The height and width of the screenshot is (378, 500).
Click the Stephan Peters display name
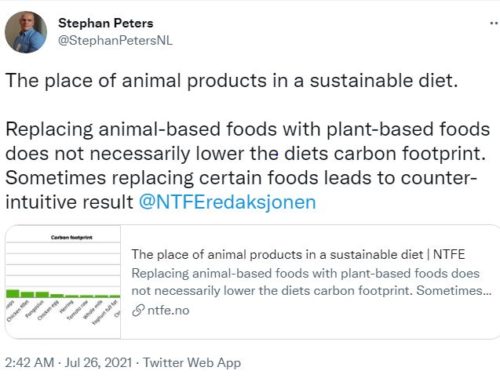[106, 23]
